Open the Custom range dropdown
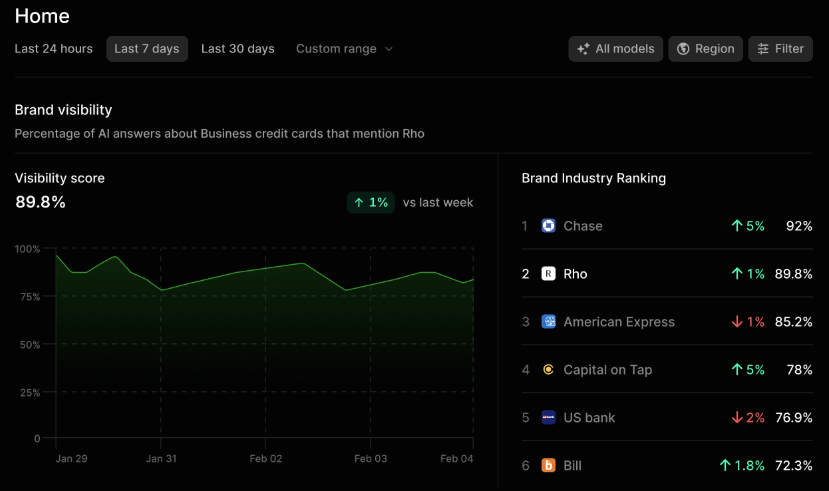Viewport: 829px width, 491px height. pyautogui.click(x=344, y=49)
